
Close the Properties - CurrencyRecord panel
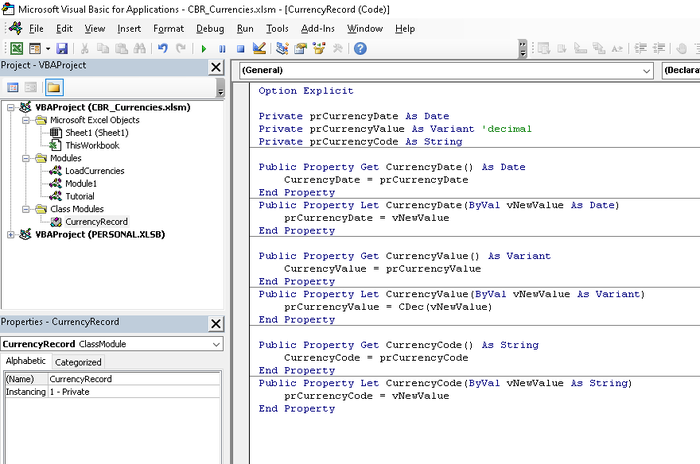pos(216,323)
